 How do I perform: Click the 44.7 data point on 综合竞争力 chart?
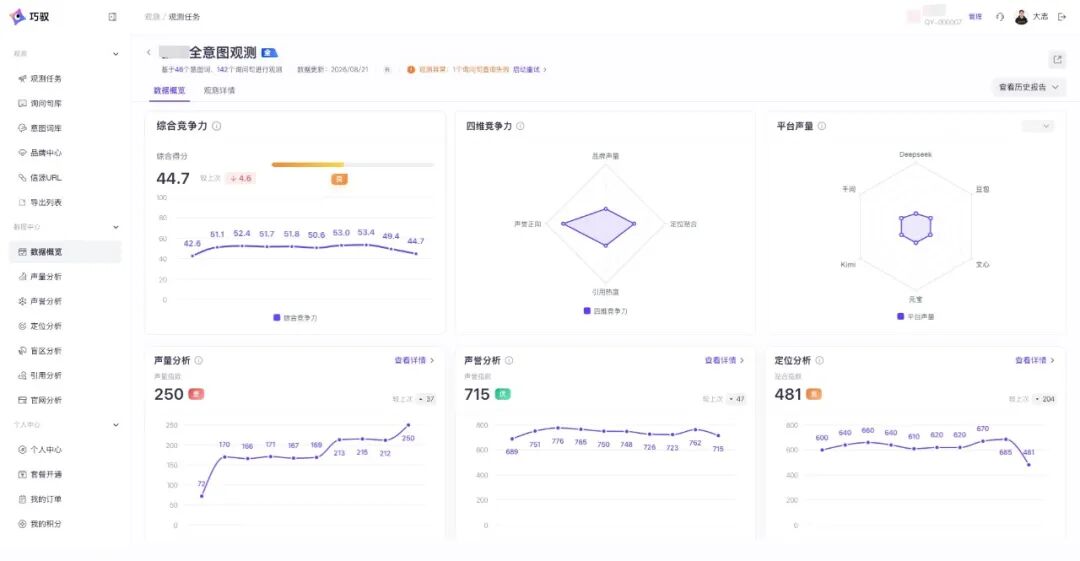416,254
